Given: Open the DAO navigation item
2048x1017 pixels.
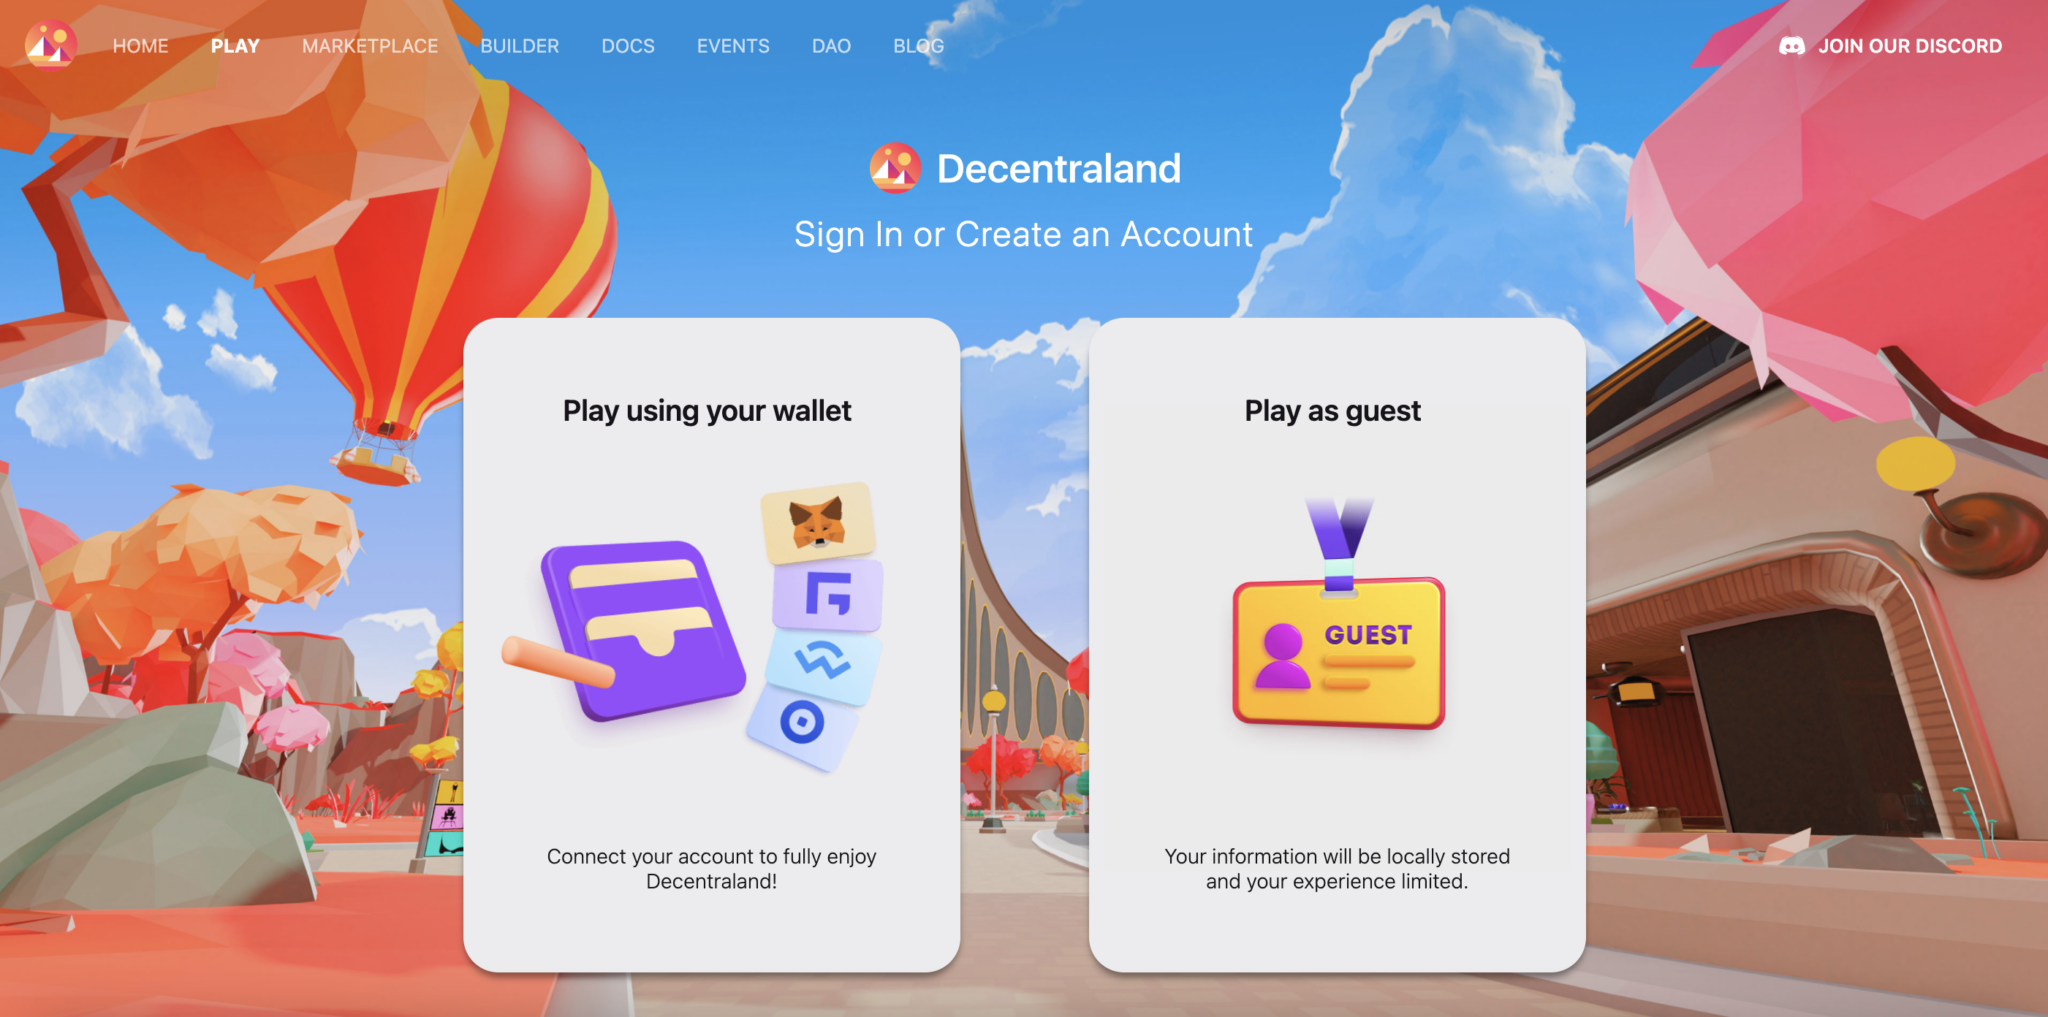Looking at the screenshot, I should pos(831,46).
